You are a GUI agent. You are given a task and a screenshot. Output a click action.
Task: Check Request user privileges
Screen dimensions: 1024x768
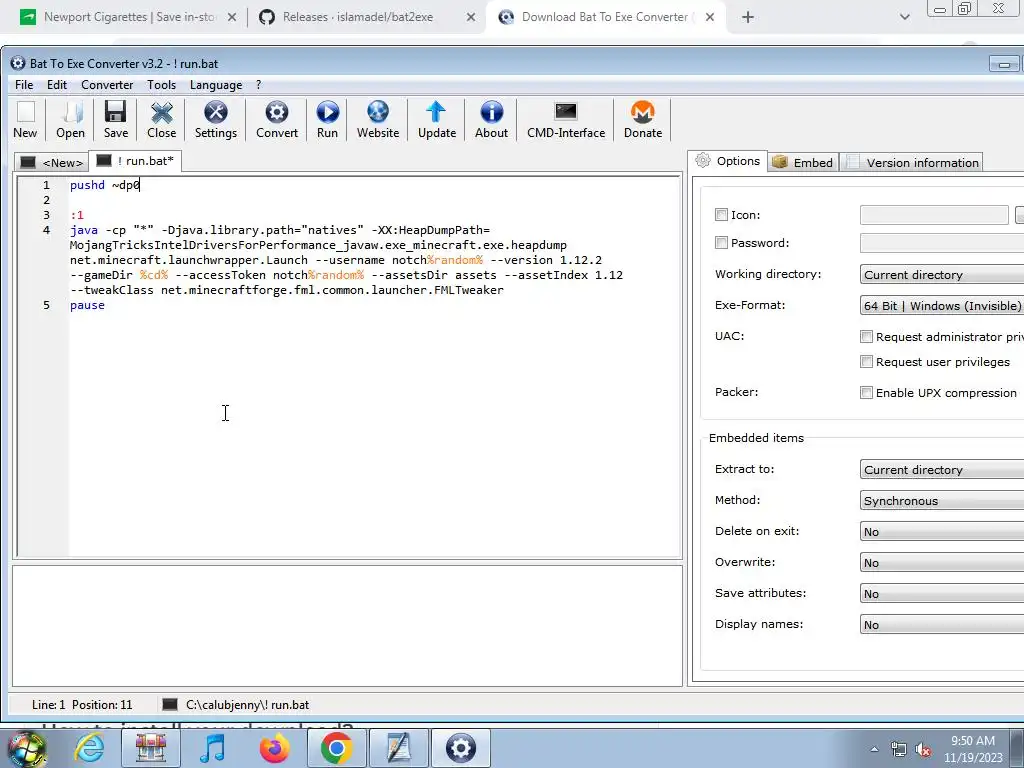[x=866, y=361]
